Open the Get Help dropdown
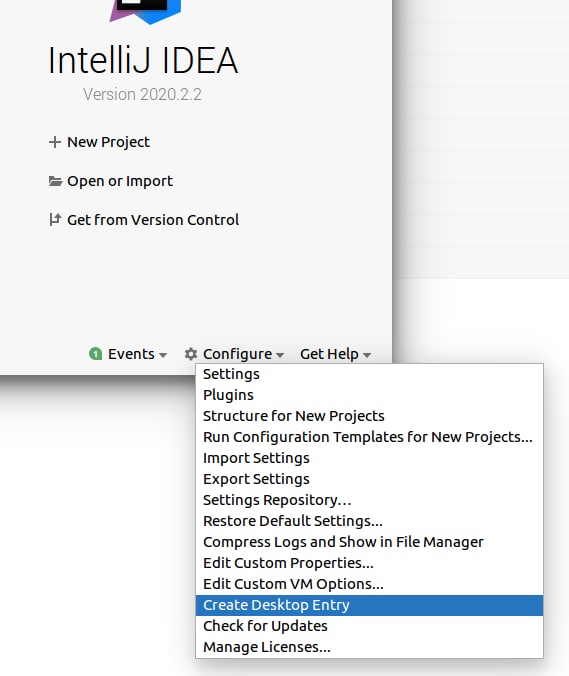Screen dimensions: 569x676 [335, 354]
